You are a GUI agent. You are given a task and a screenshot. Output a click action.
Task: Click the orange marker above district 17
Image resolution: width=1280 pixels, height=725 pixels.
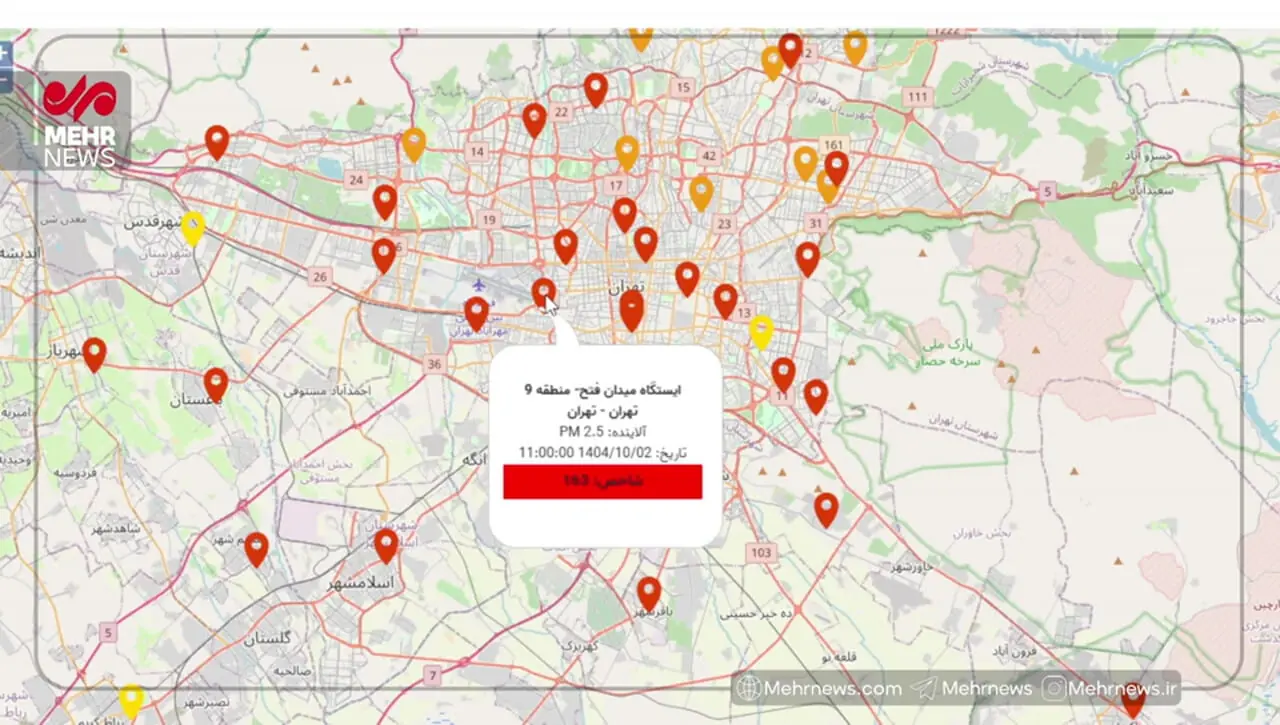tap(627, 151)
